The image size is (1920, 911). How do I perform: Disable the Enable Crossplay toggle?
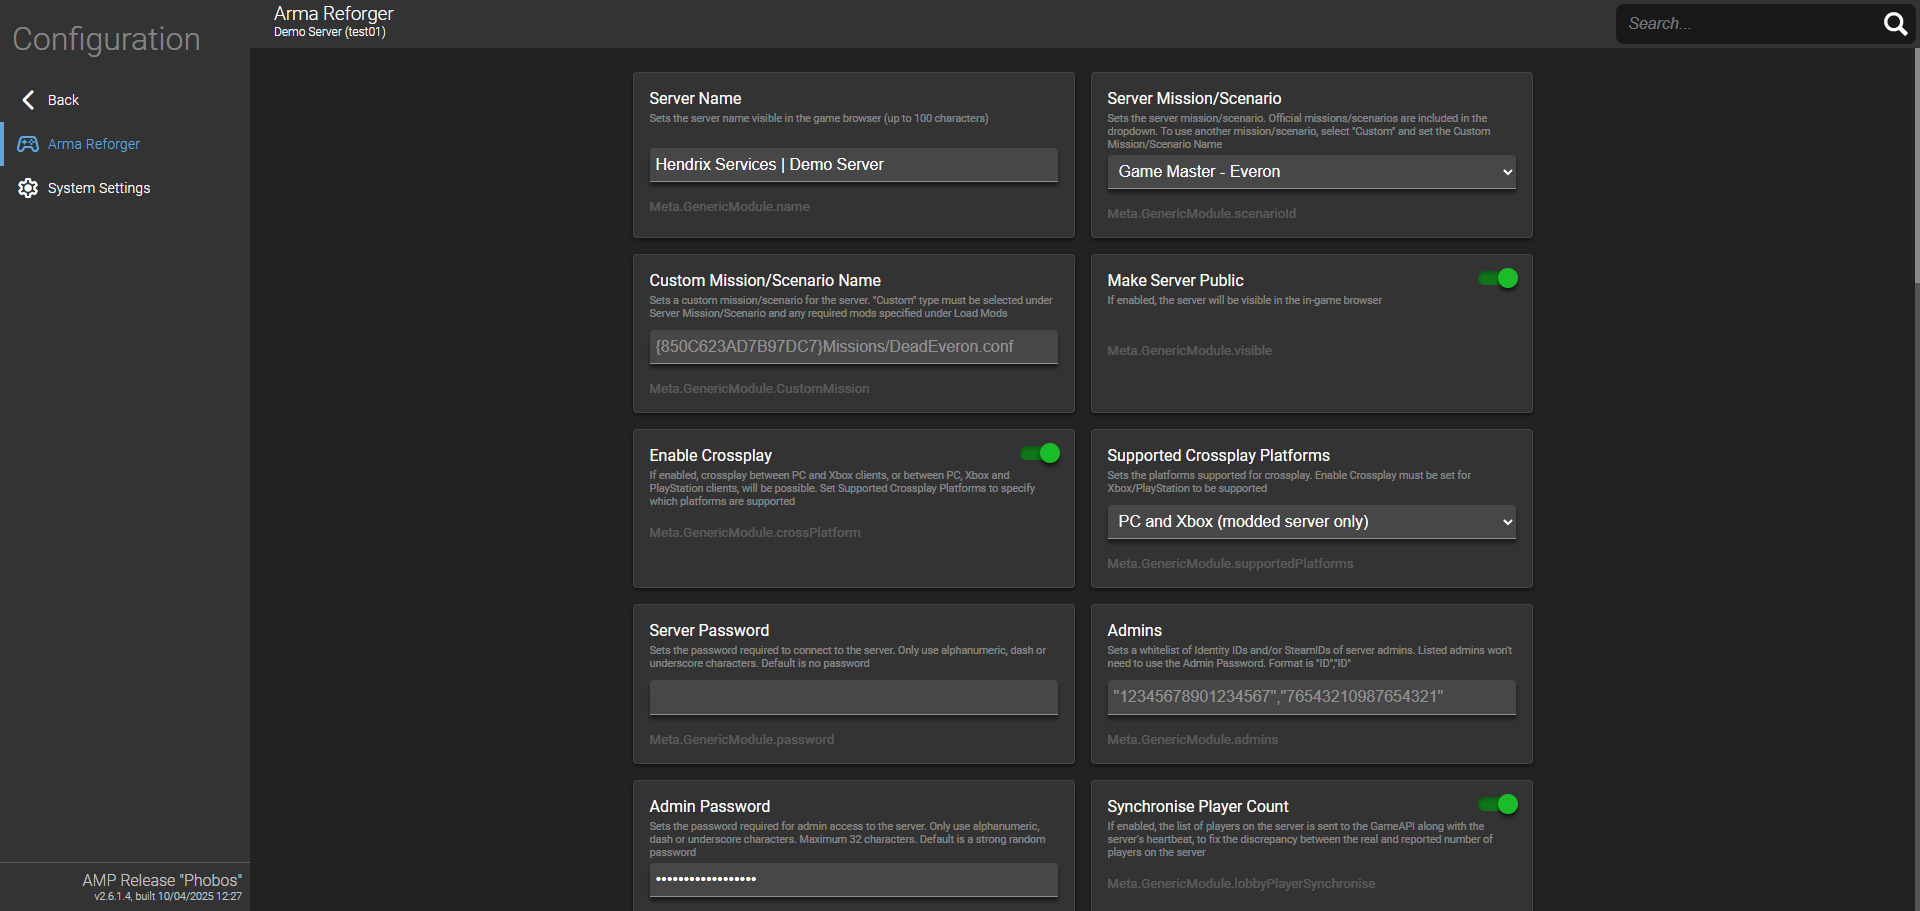point(1040,454)
